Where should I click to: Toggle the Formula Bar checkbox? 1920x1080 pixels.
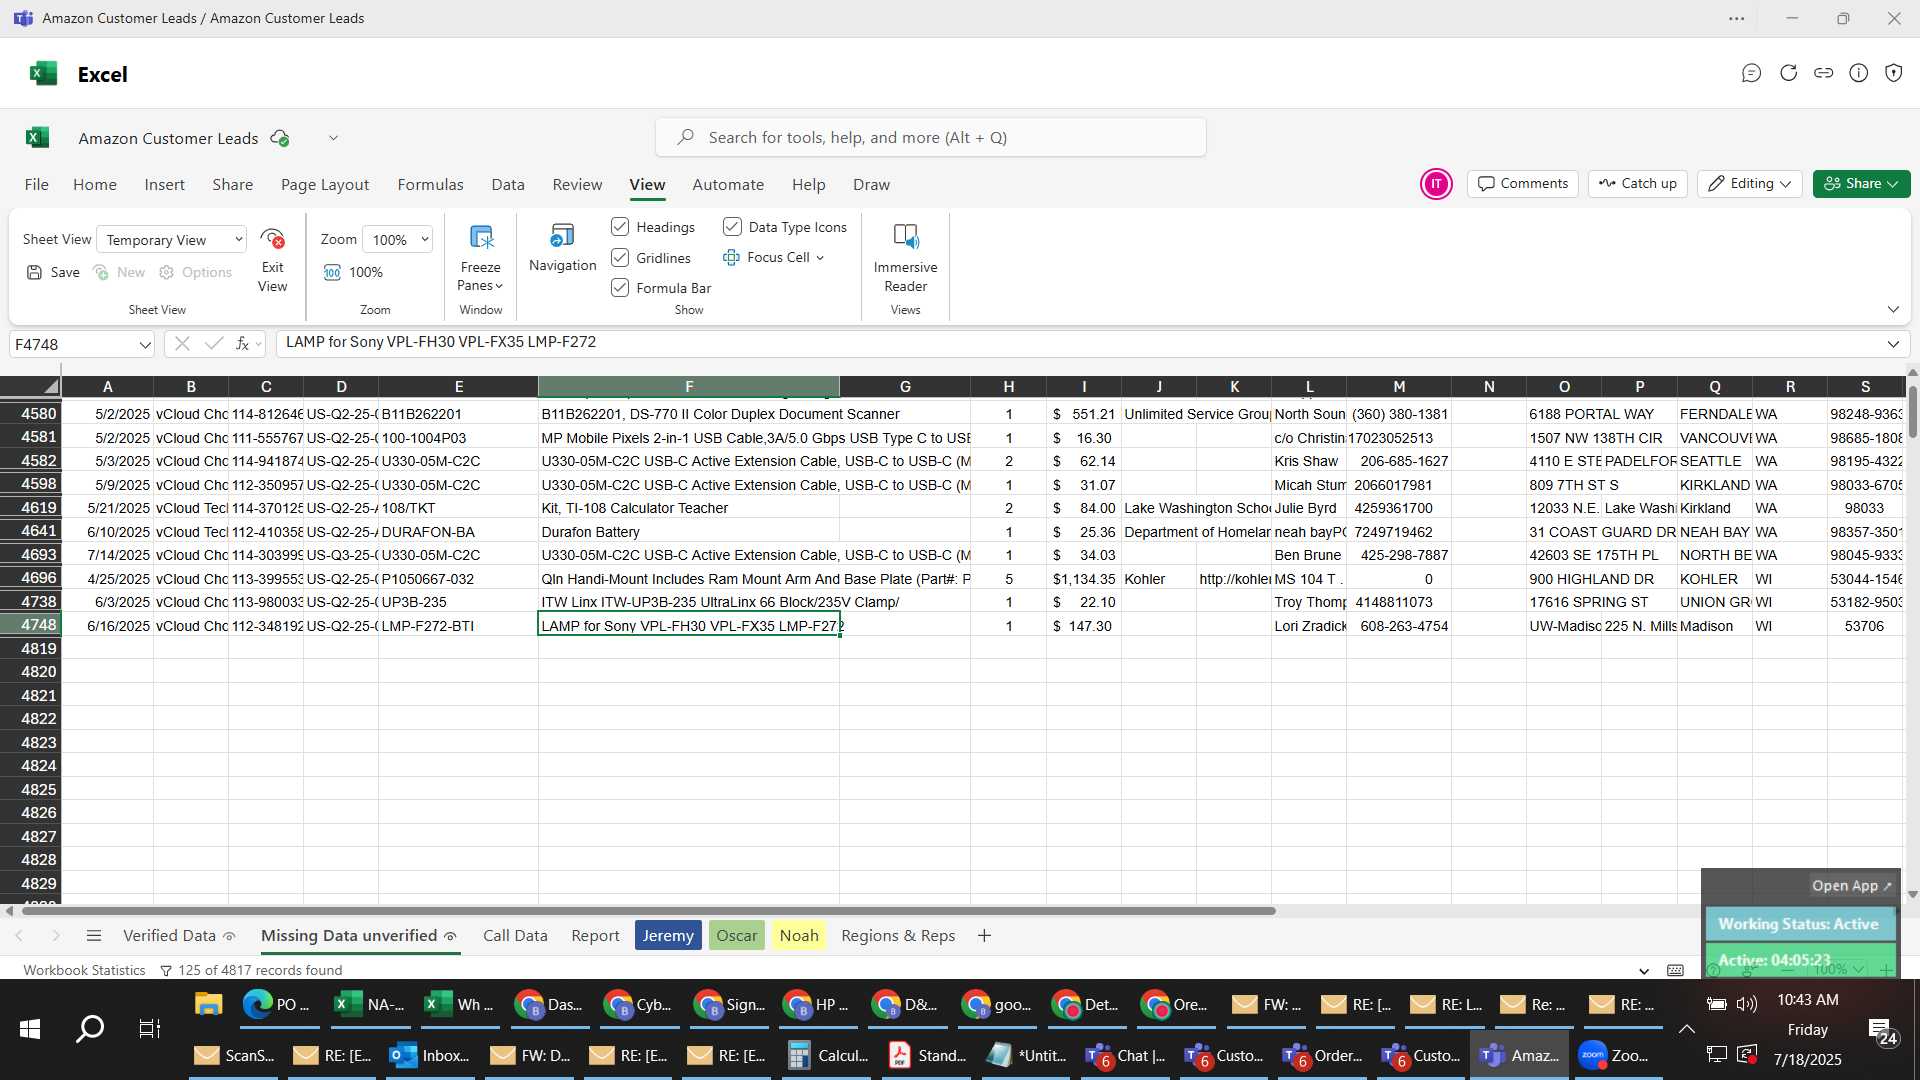(x=620, y=288)
